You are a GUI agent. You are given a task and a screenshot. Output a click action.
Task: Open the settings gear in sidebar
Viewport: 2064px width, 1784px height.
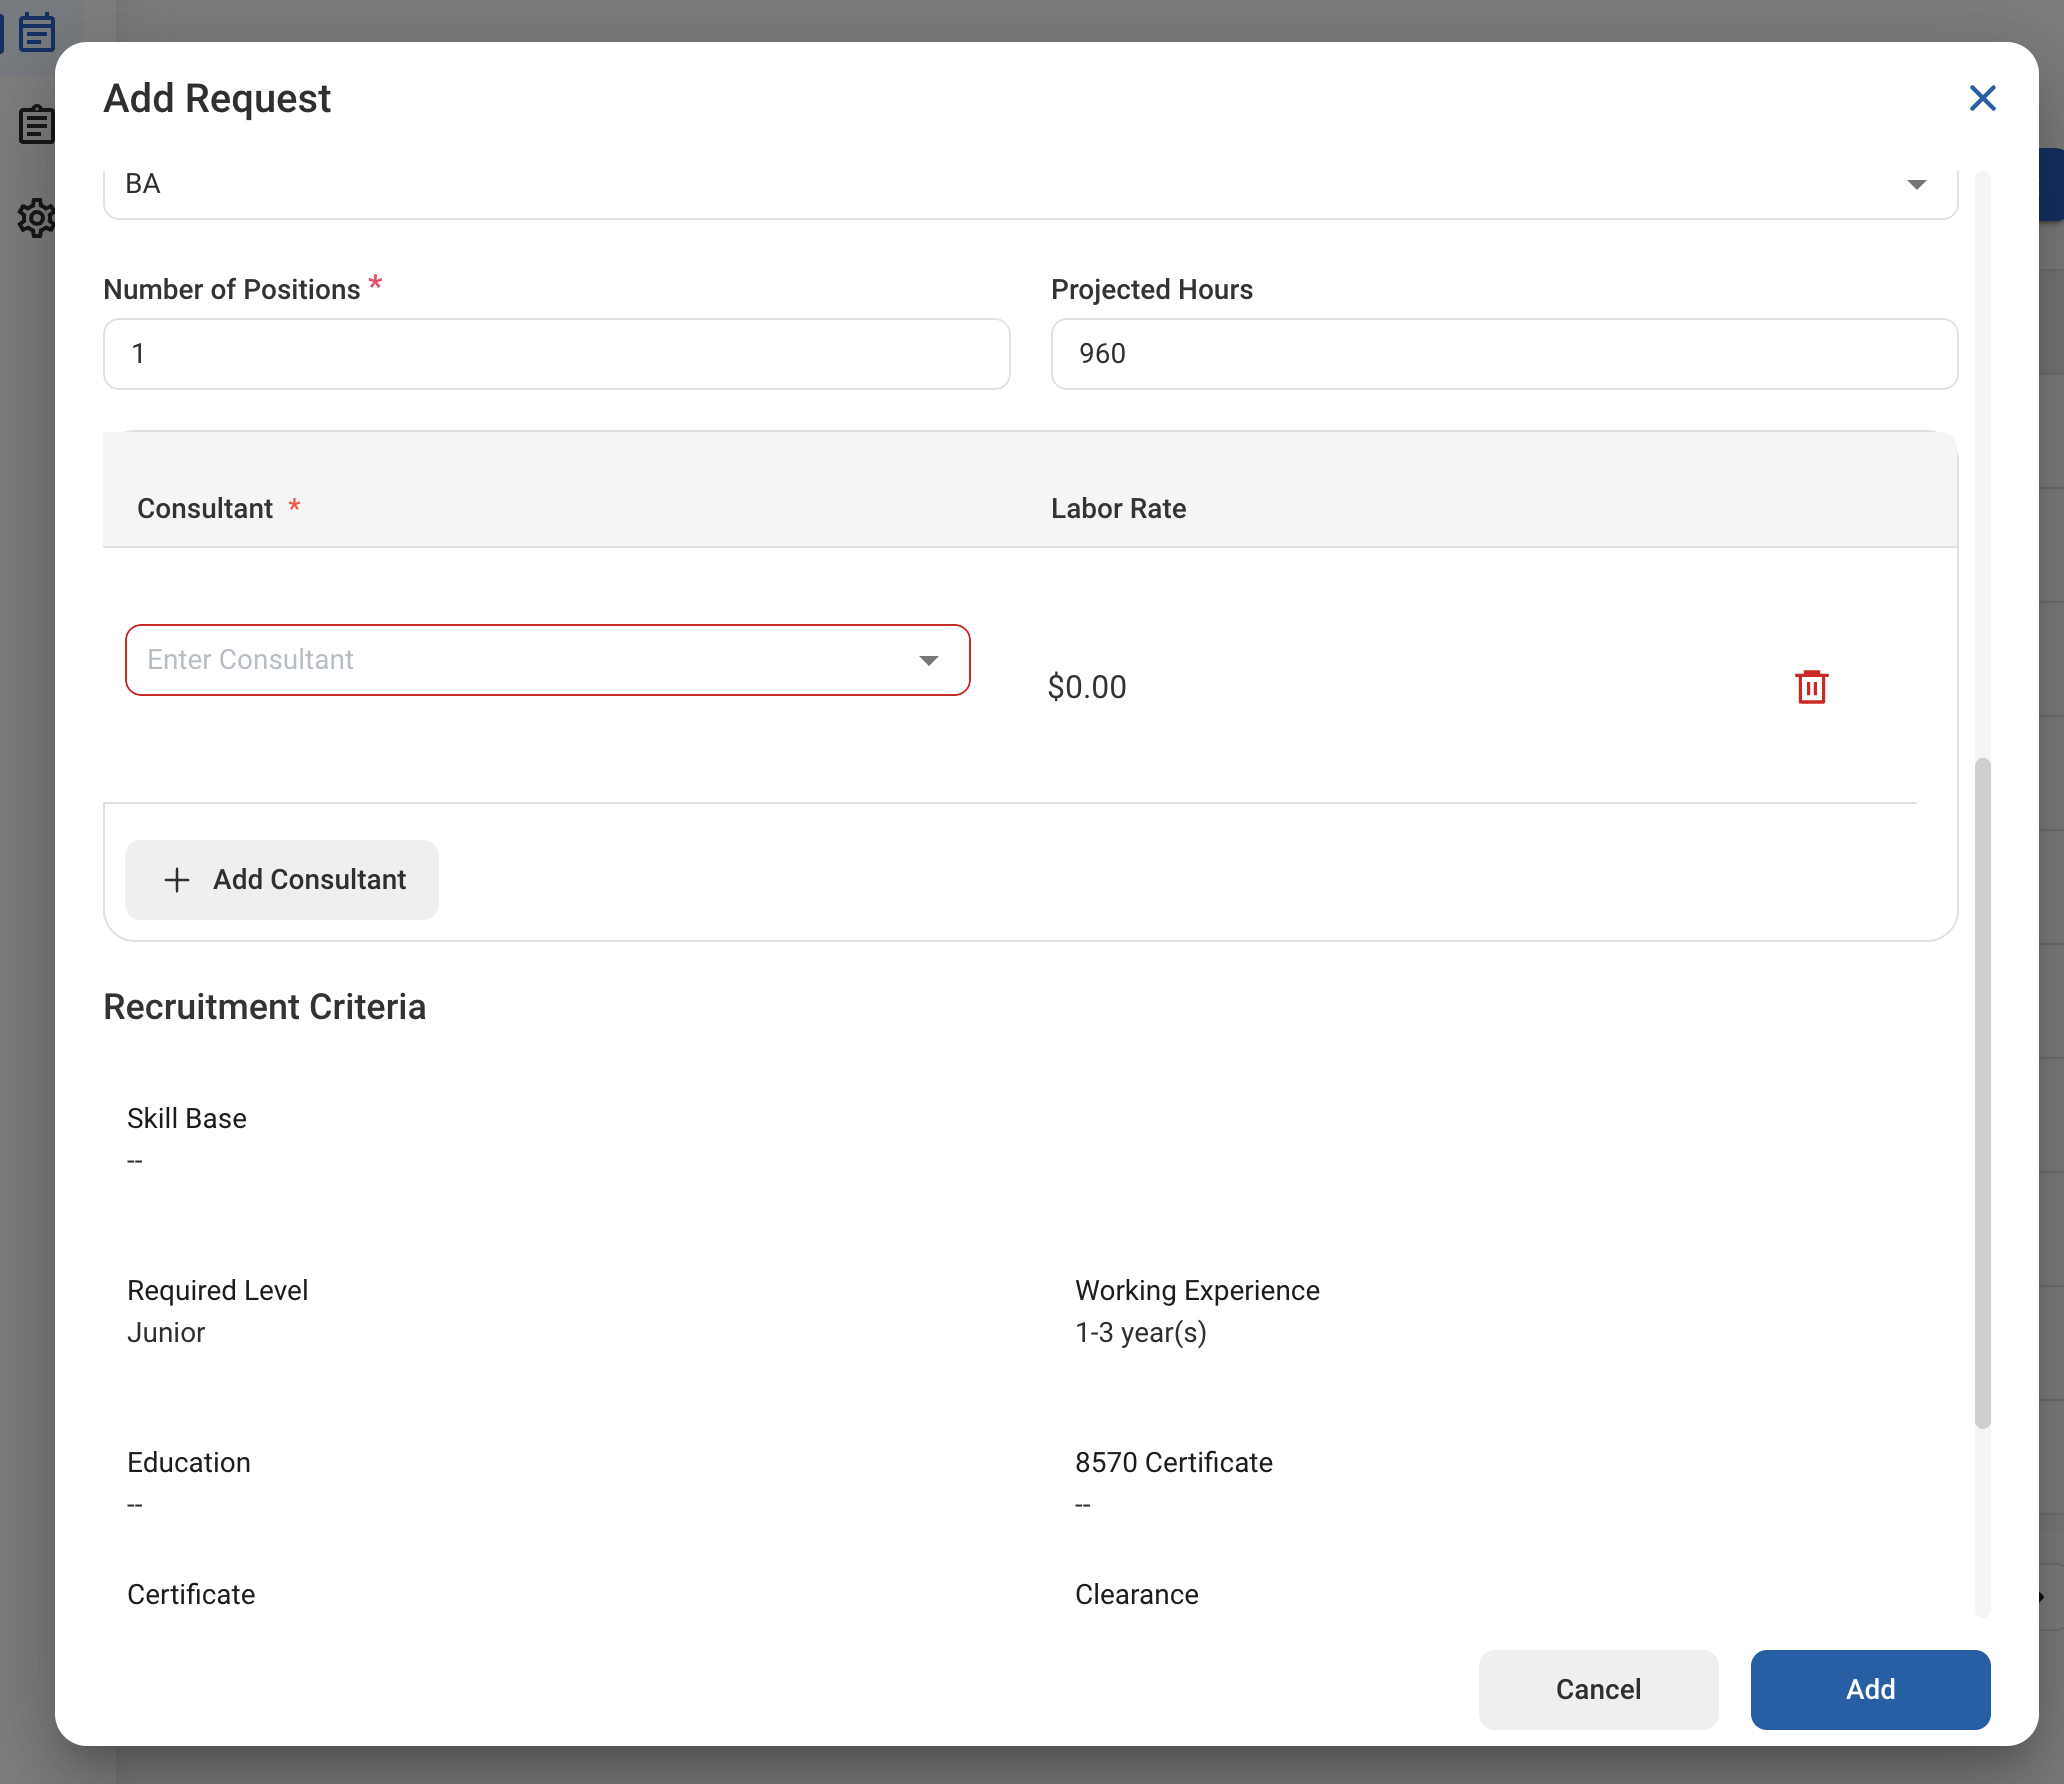tap(37, 217)
